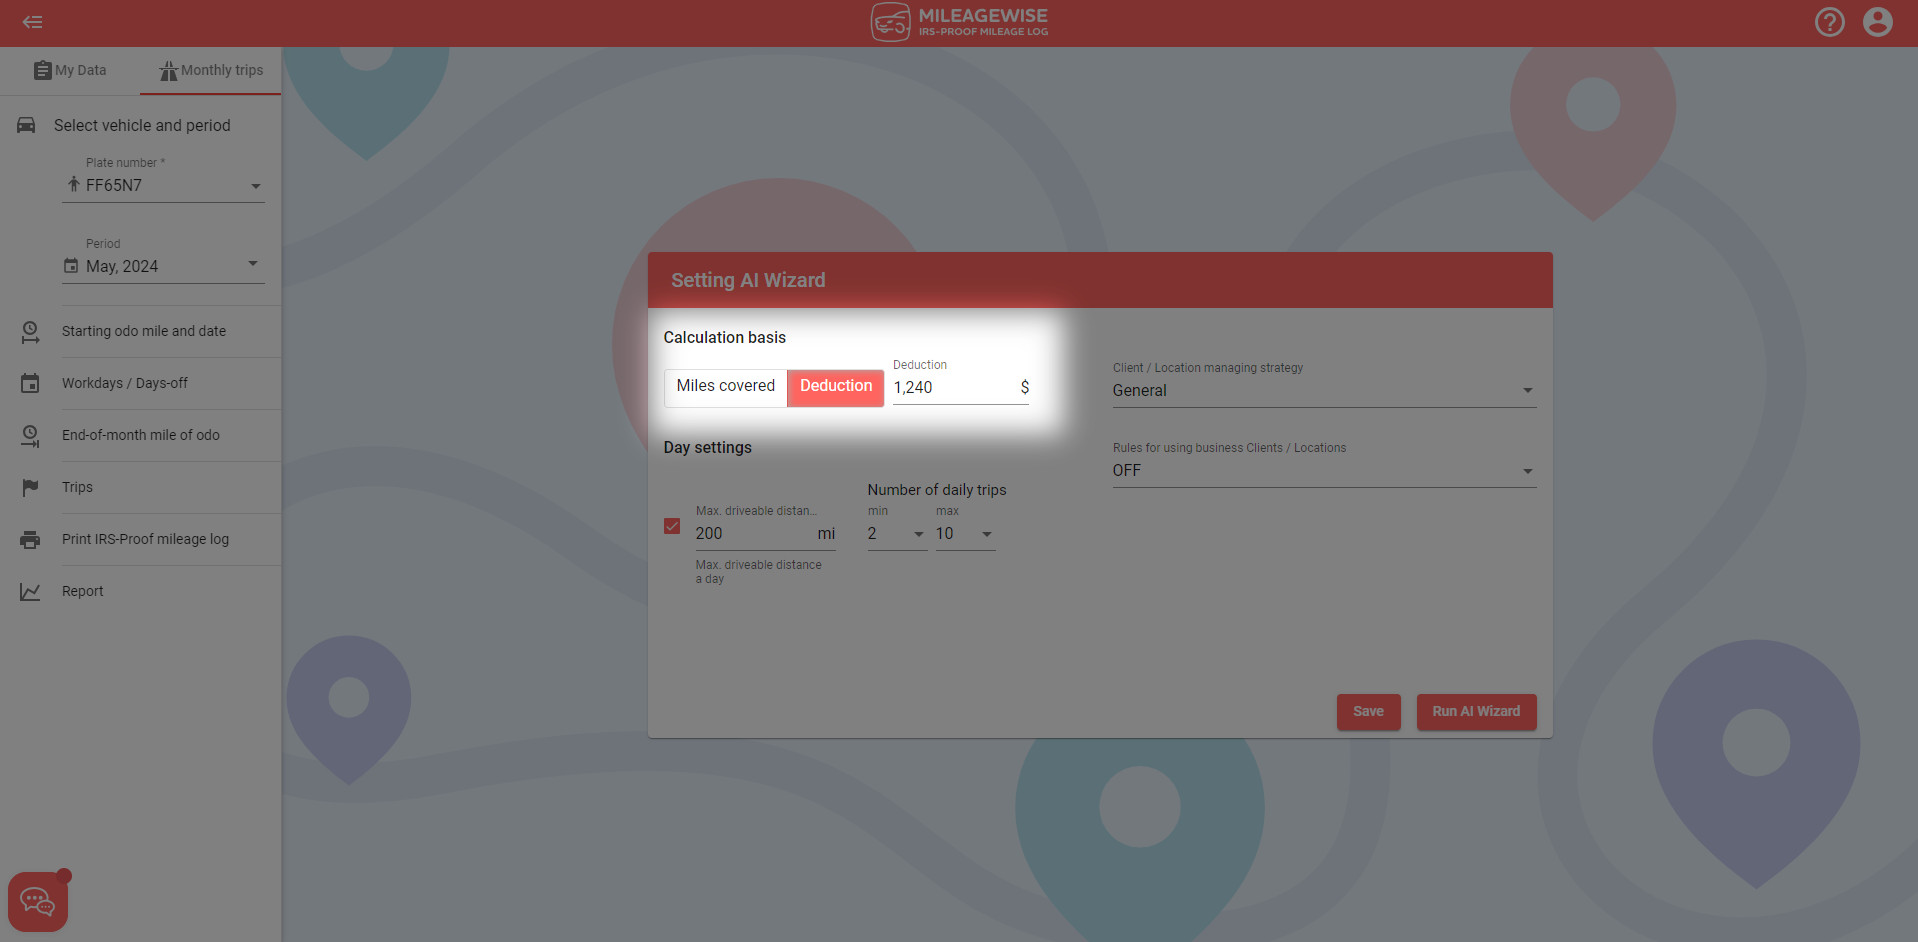Click the Run AI Wizard button
This screenshot has height=942, width=1918.
tap(1476, 711)
